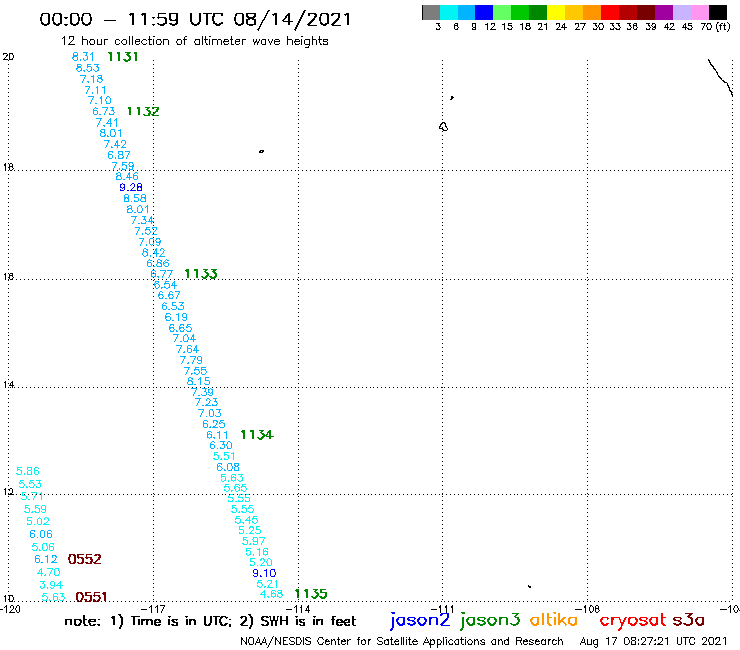Click the bright red color bar swatch
The image size is (740, 650).
(610, 12)
